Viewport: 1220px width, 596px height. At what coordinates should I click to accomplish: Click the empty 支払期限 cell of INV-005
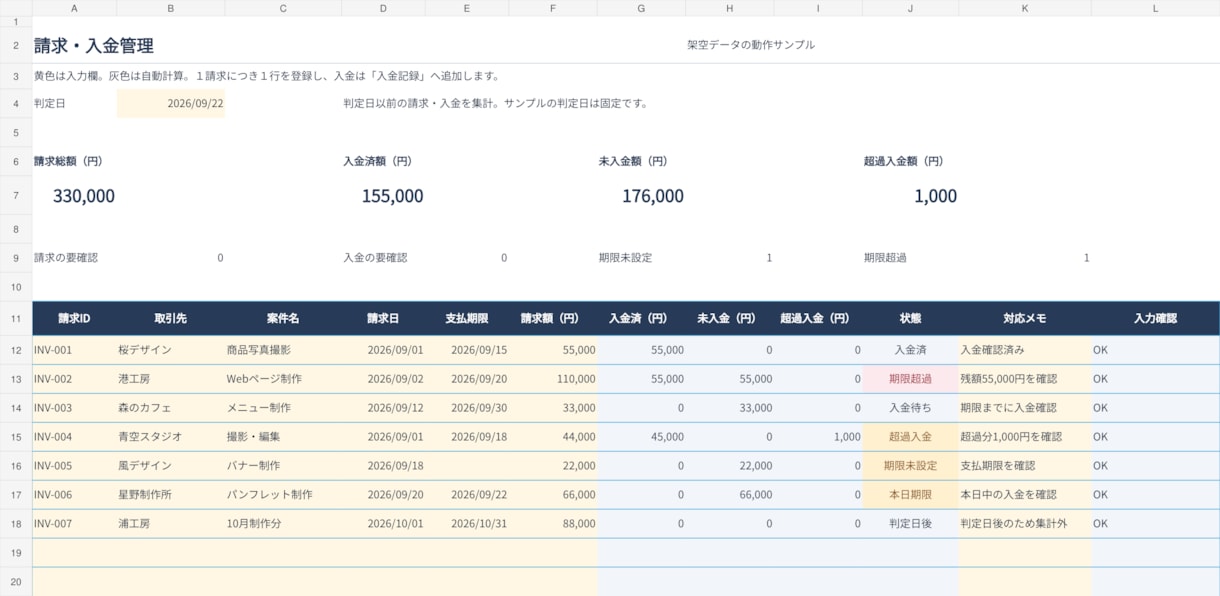[467, 466]
